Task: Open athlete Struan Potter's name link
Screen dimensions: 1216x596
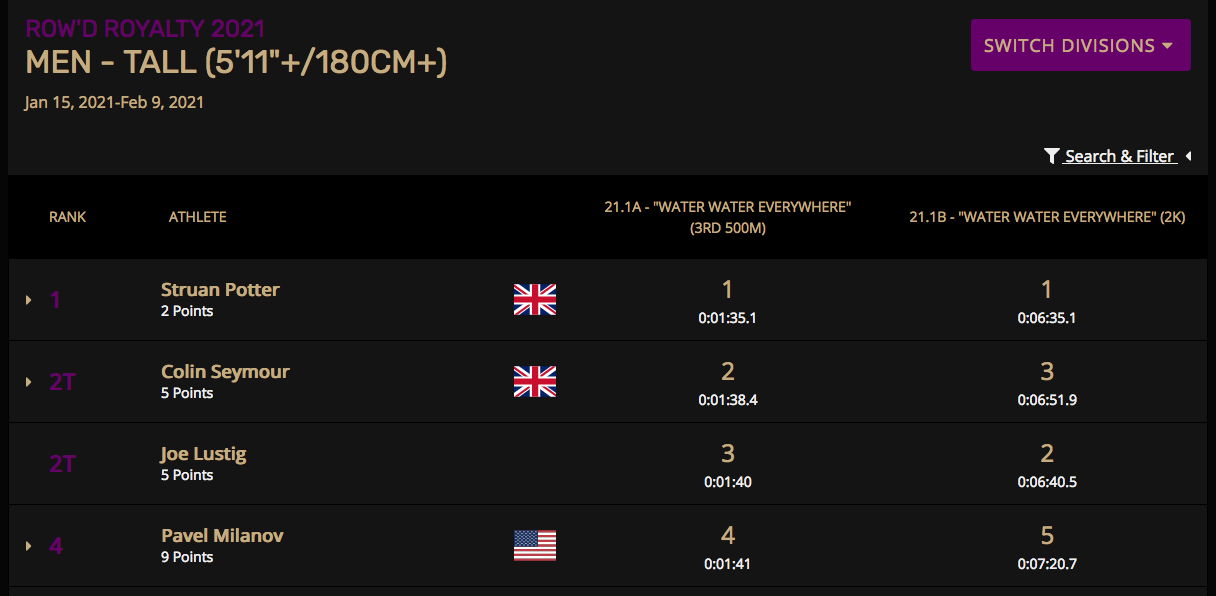Action: click(220, 290)
